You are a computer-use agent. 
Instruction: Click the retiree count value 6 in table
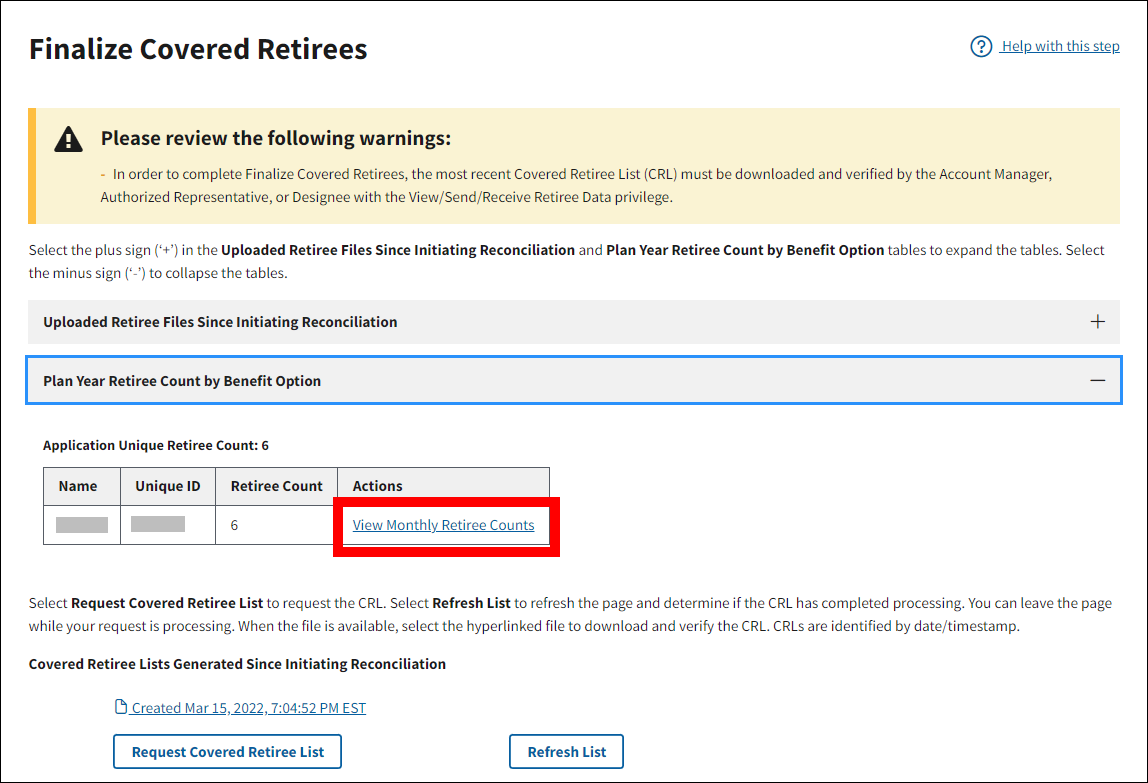click(x=235, y=525)
